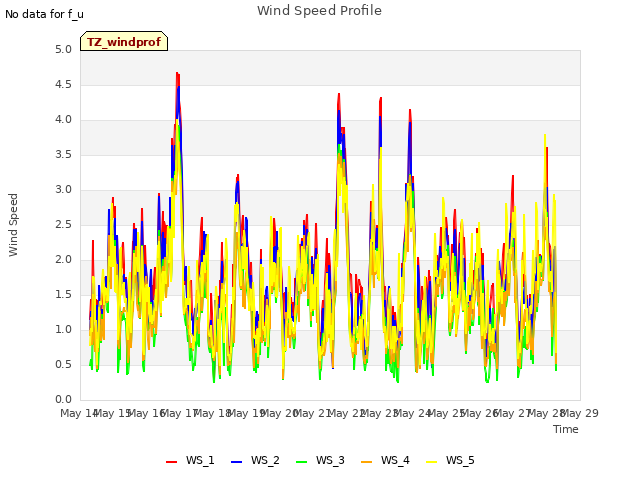Click the 4.0 y-axis tick label
Viewport: 640px width, 480px height.
[x=63, y=120]
